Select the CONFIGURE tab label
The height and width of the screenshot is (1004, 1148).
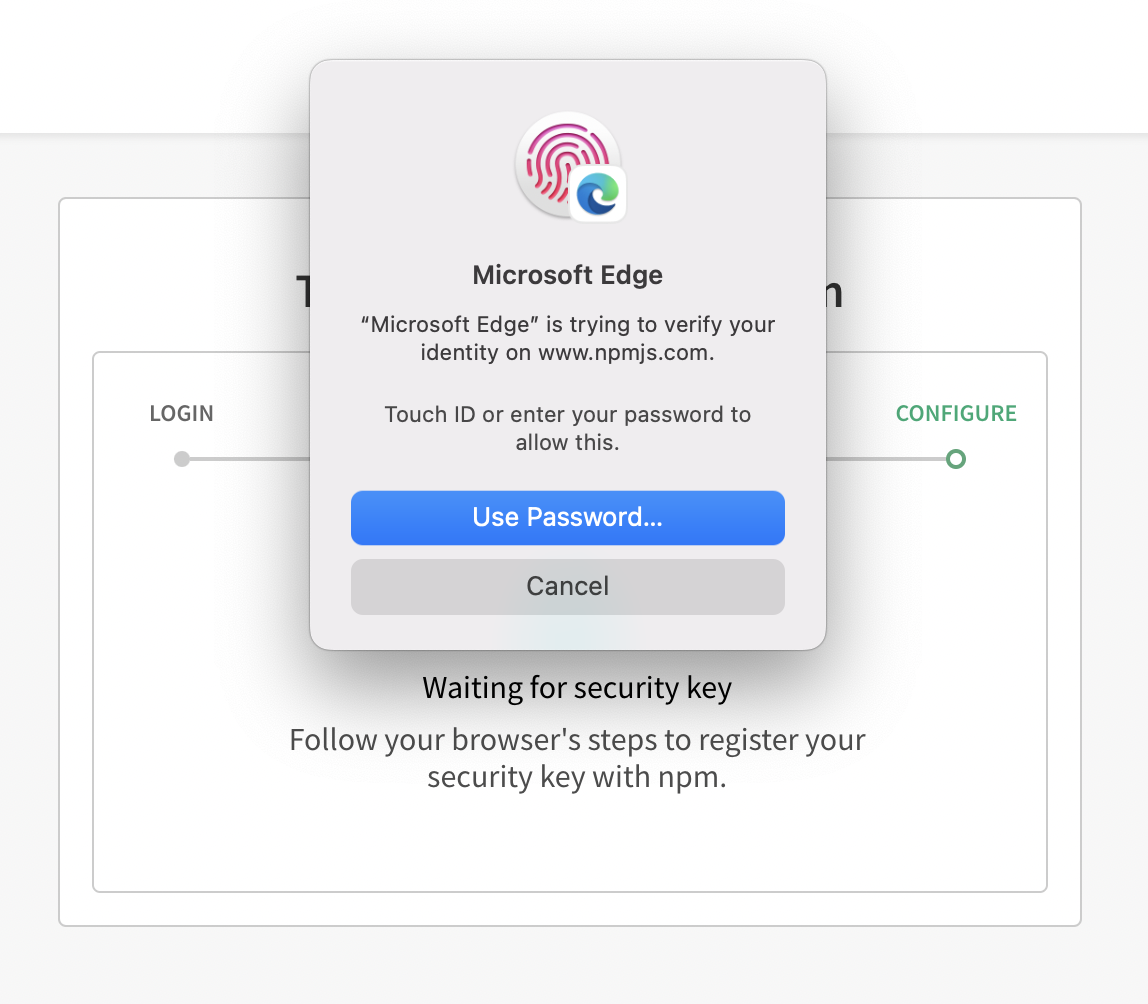click(x=956, y=413)
